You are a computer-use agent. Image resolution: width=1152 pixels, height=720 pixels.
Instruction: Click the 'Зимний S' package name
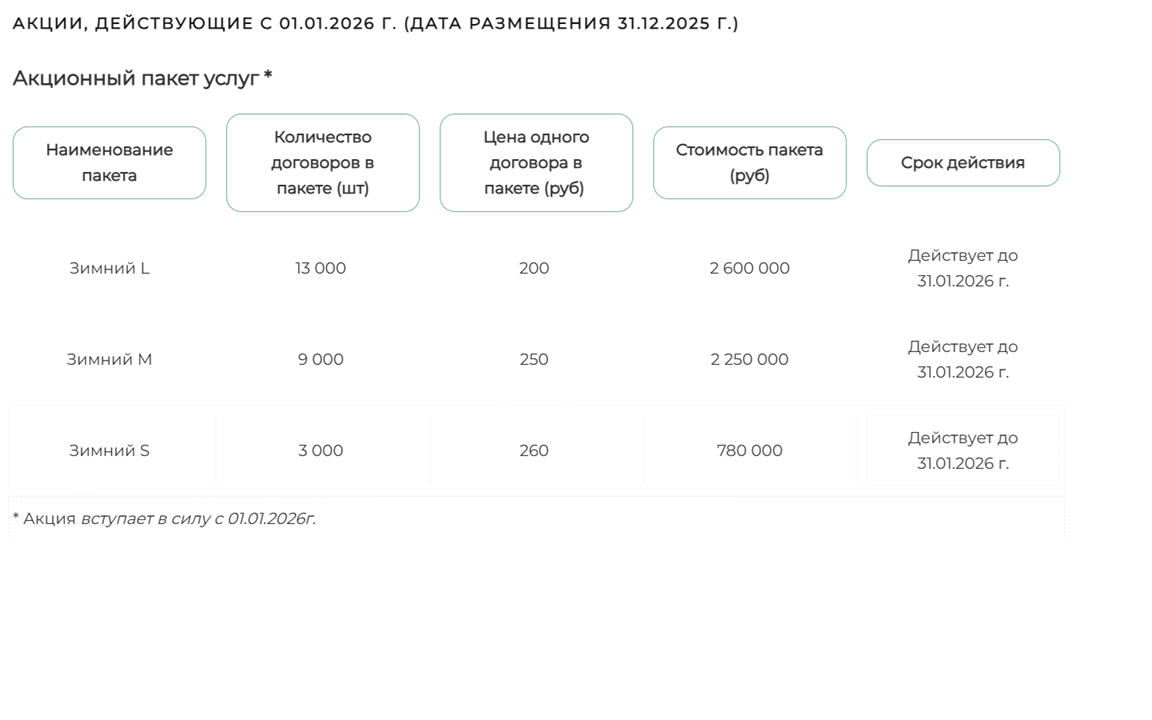coord(109,451)
